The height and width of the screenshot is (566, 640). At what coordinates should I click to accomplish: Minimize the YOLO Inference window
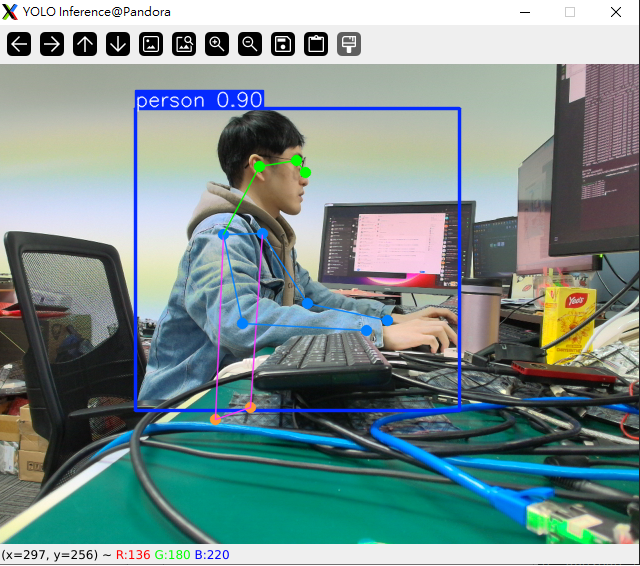(x=524, y=12)
